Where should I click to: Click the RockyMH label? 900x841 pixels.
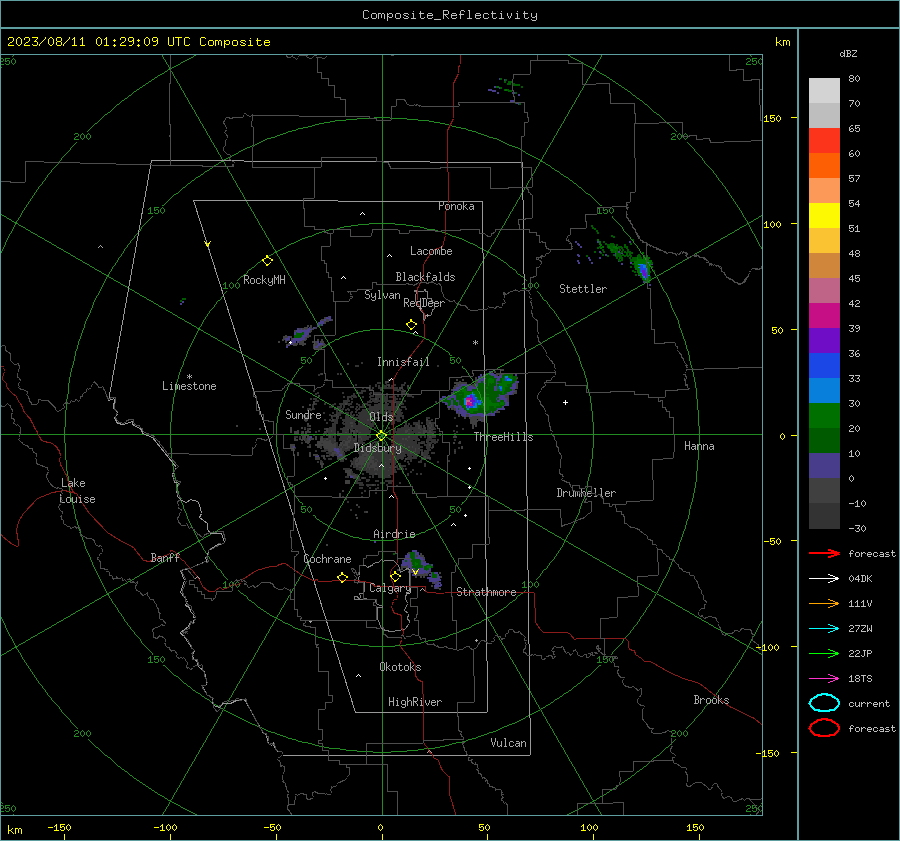click(264, 280)
